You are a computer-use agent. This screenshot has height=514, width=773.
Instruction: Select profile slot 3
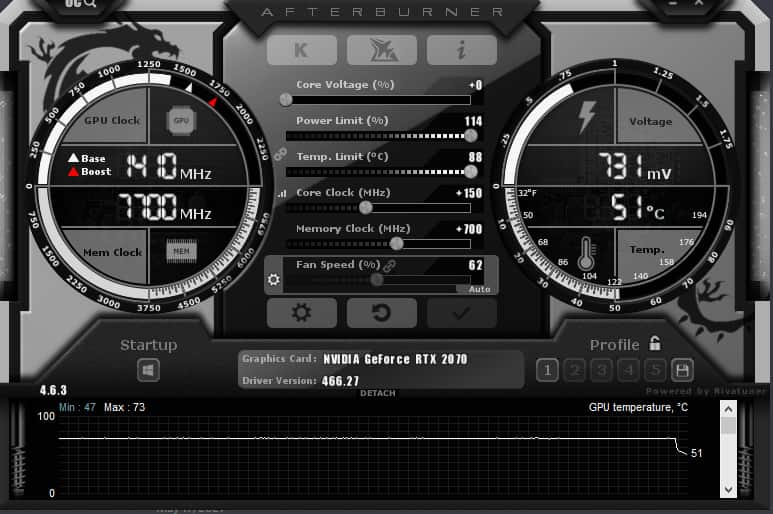[x=601, y=370]
